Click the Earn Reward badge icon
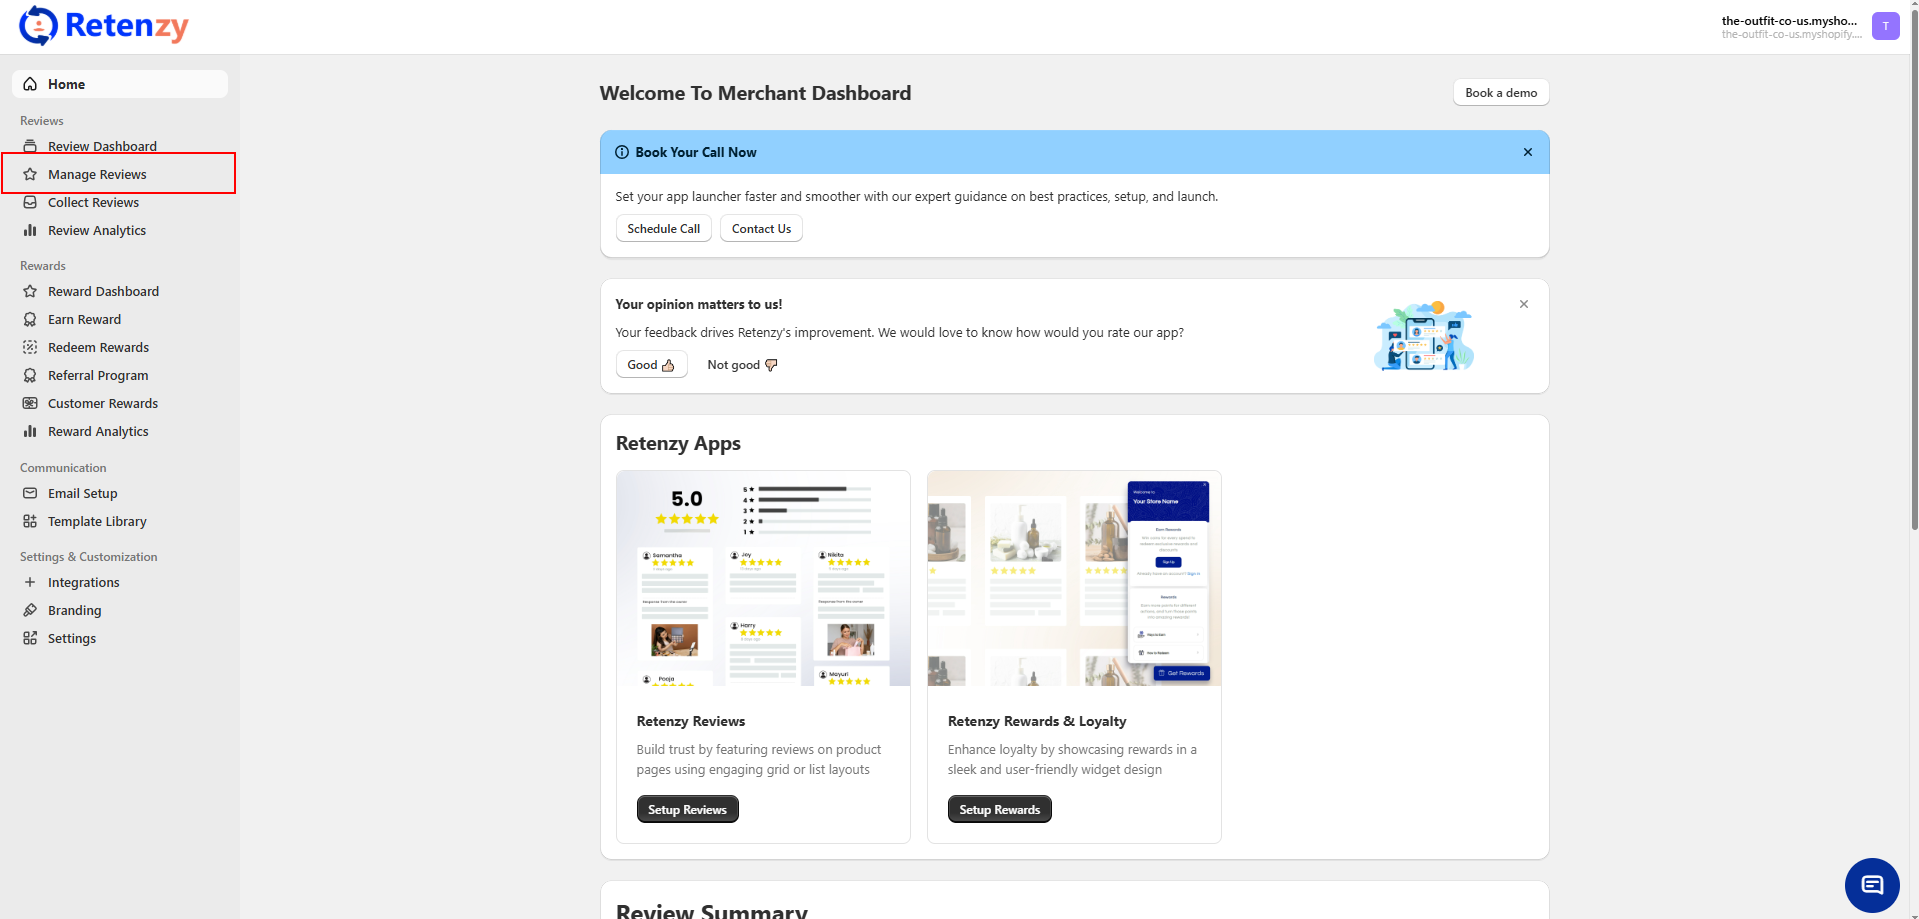 [30, 319]
